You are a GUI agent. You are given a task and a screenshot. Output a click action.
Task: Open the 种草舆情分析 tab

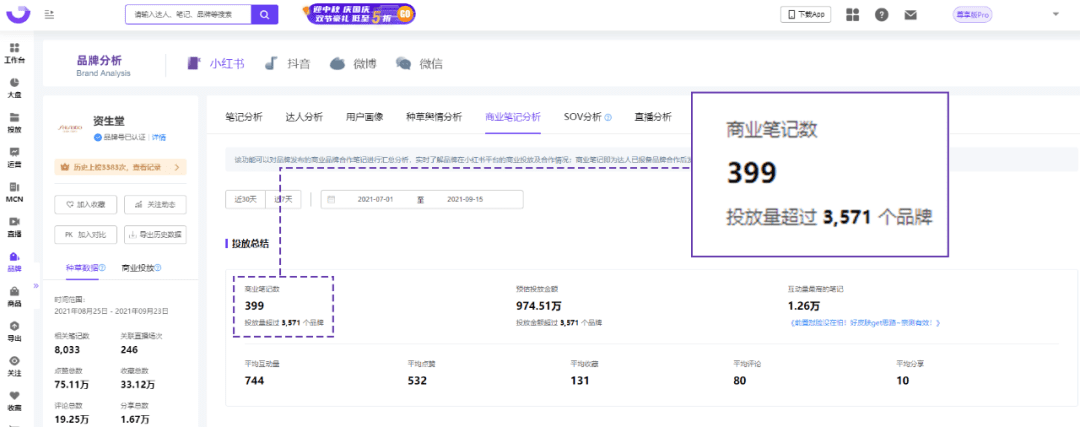434,116
